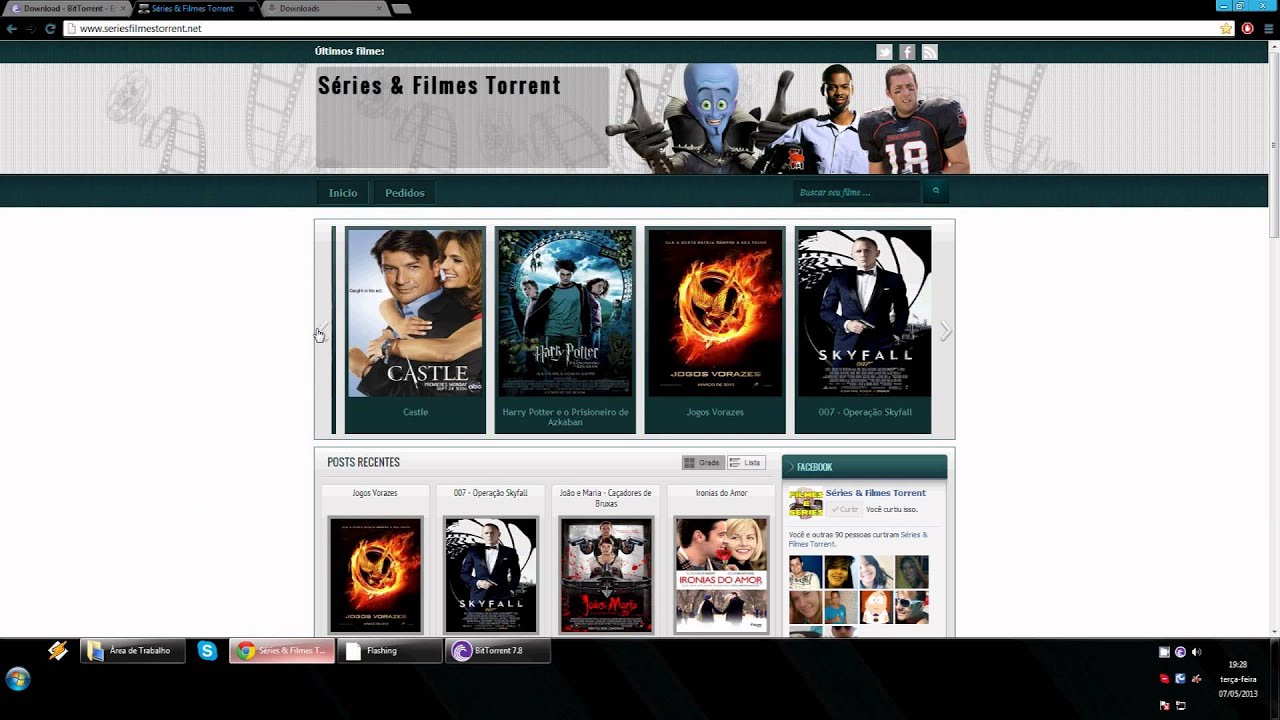The image size is (1280, 720).
Task: Toggle the Curtir like button
Action: pyautogui.click(x=844, y=509)
